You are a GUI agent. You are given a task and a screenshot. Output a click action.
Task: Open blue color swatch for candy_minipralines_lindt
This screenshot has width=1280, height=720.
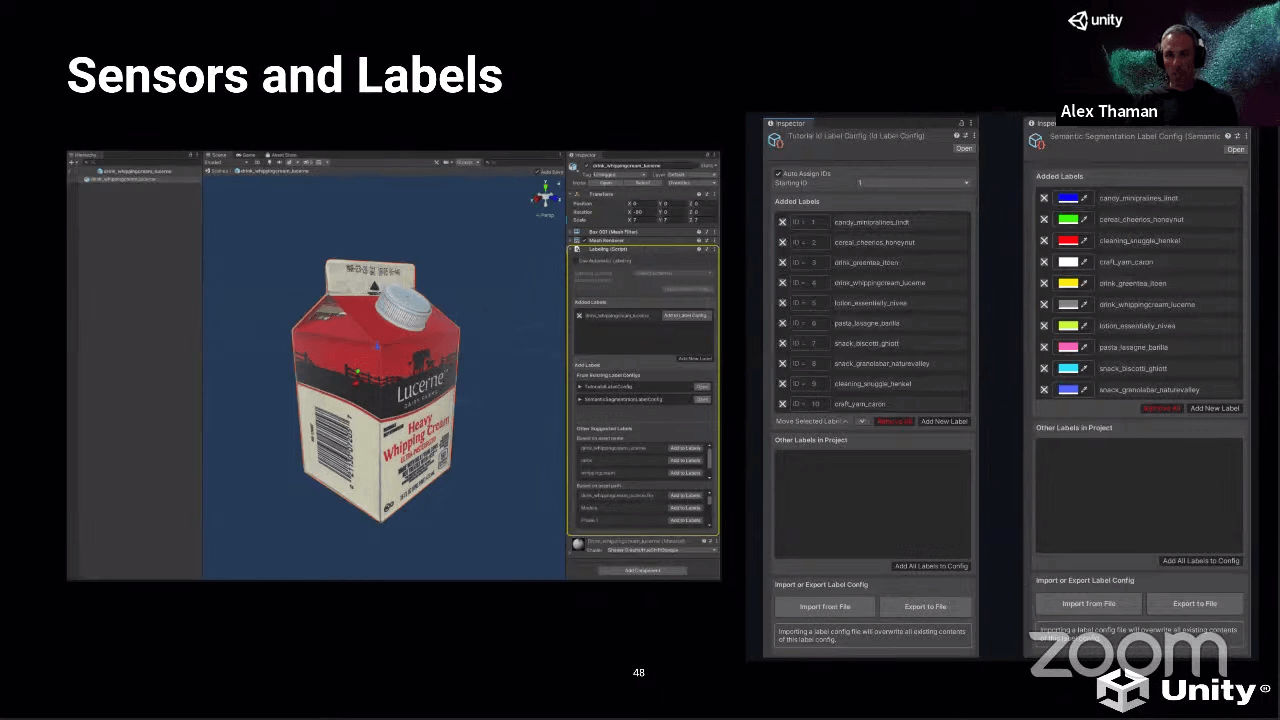[1068, 198]
